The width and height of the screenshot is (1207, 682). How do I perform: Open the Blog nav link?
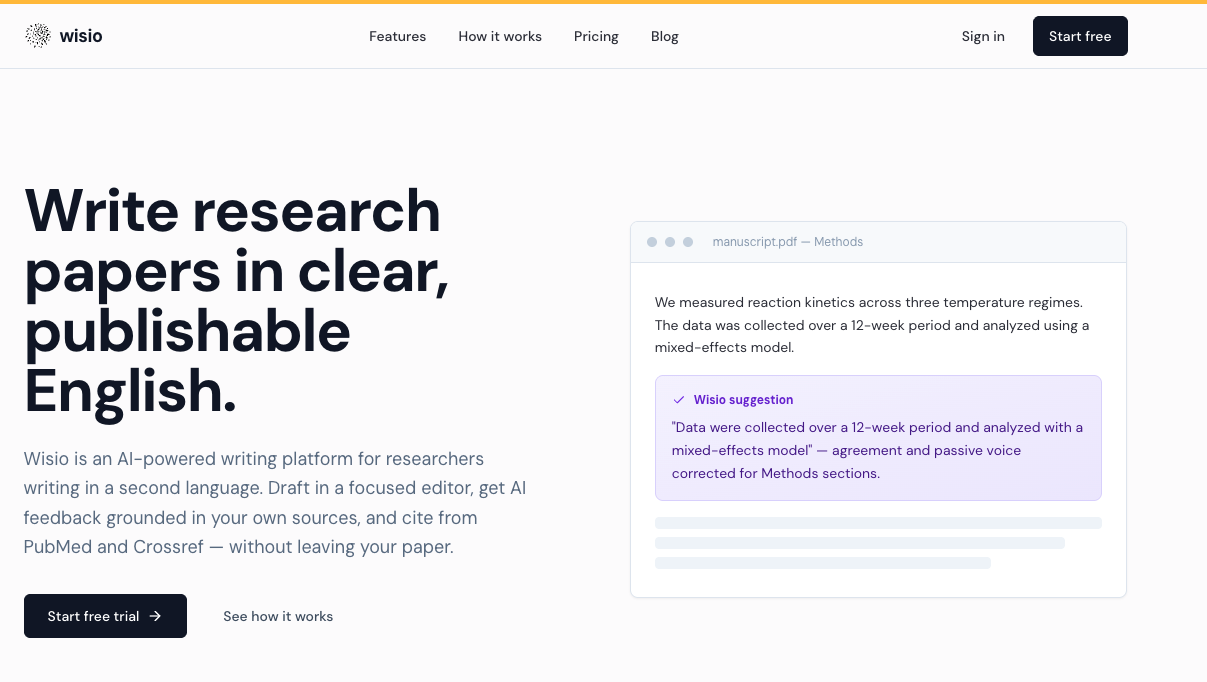pyautogui.click(x=665, y=36)
